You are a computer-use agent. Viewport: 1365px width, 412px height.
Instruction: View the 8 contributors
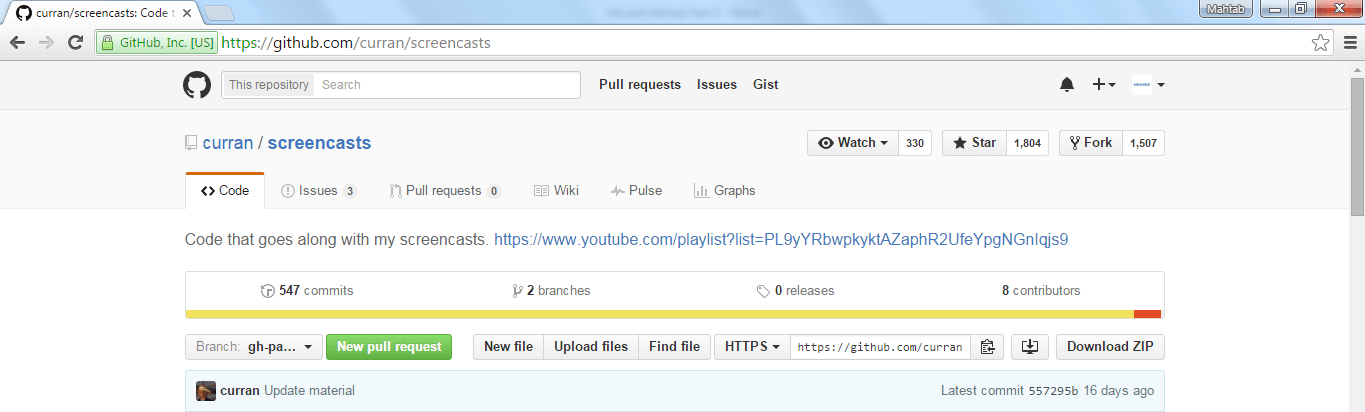tap(1041, 291)
